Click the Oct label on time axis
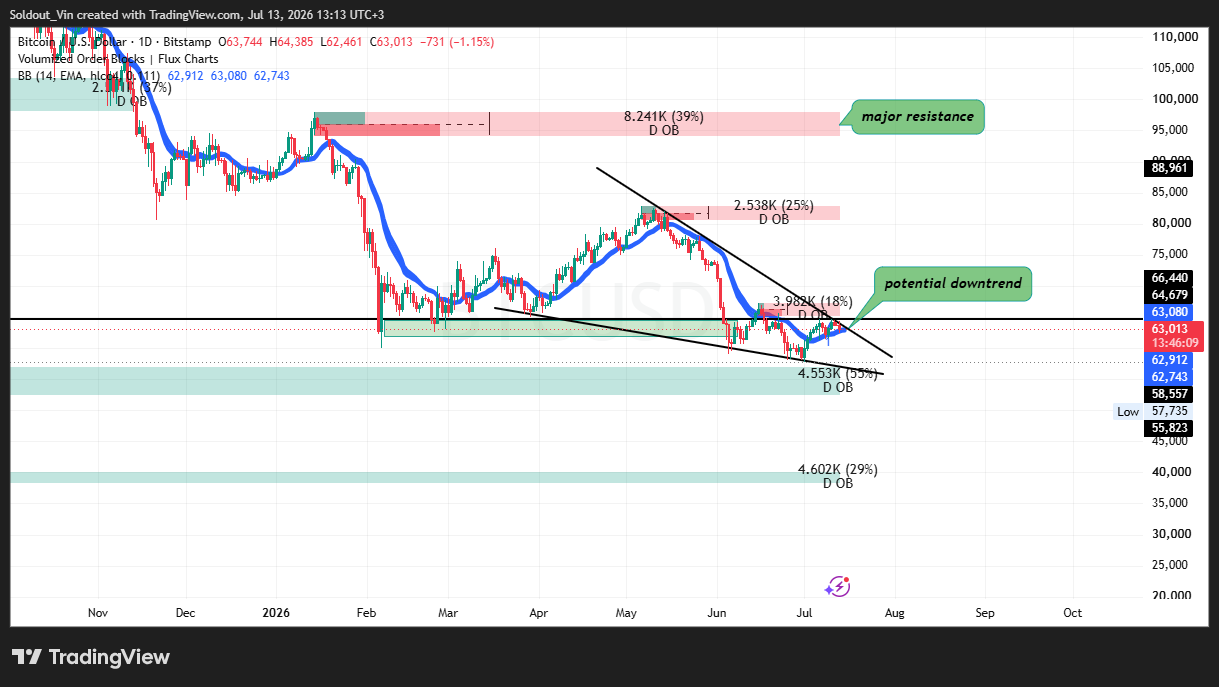The width and height of the screenshot is (1219, 687). tap(1073, 612)
